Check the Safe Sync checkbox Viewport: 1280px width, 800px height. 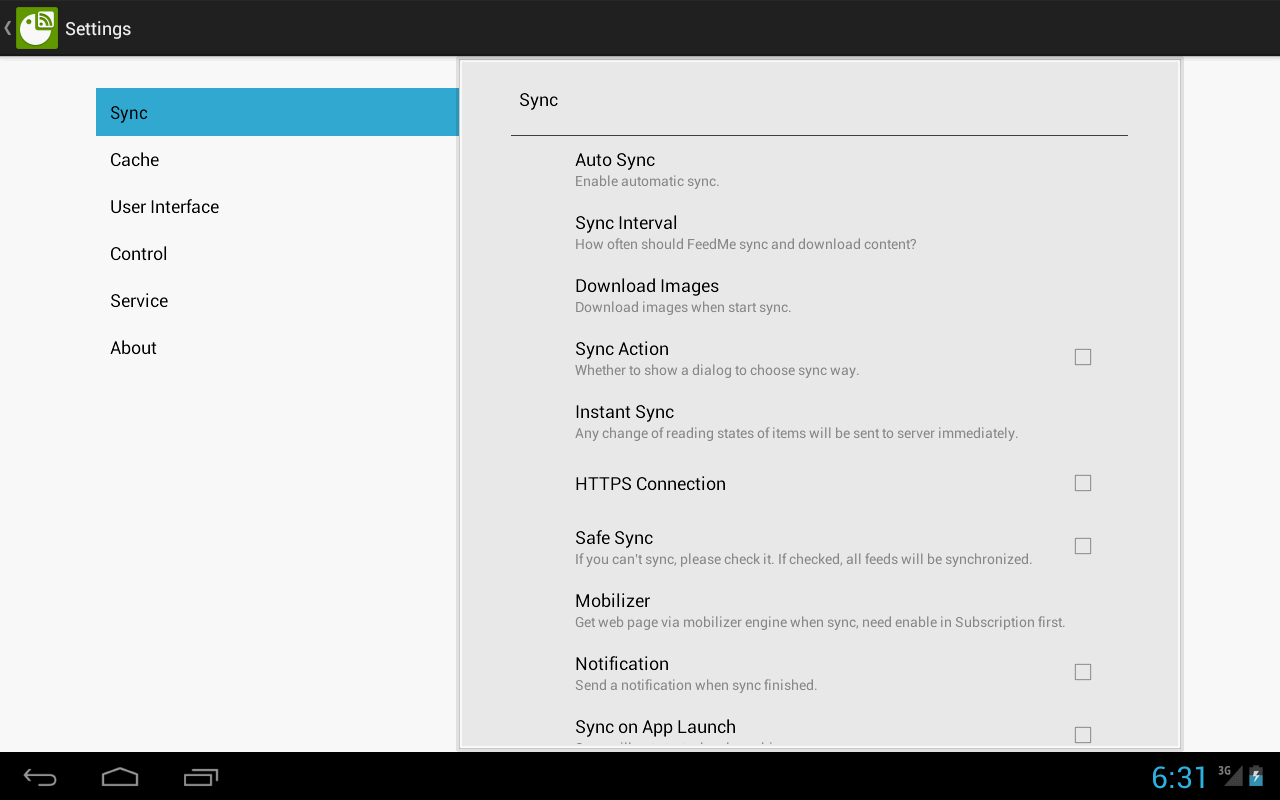click(1082, 546)
